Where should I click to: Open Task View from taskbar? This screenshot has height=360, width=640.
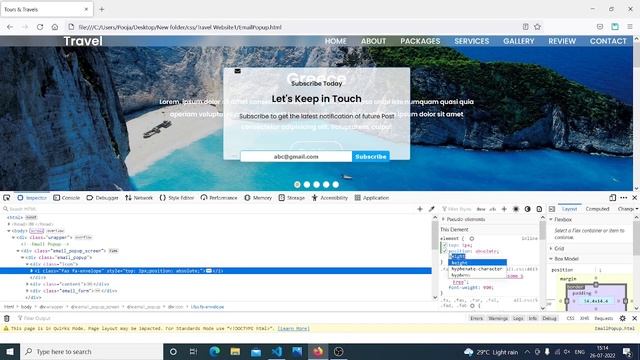click(x=193, y=352)
